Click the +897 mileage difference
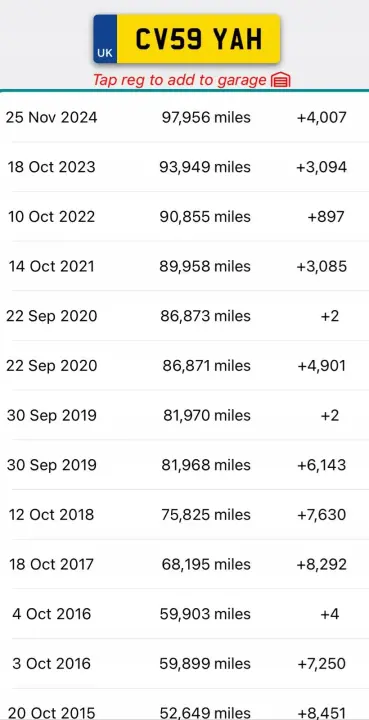369x720 pixels. 326,217
